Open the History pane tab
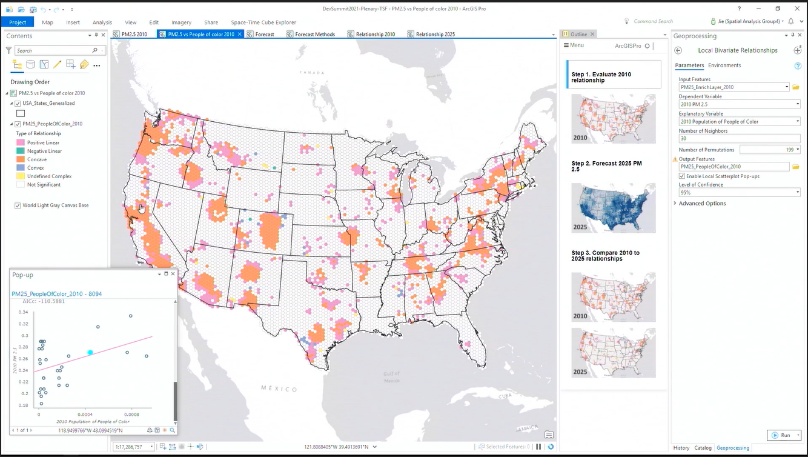This screenshot has width=808, height=457. 681,448
